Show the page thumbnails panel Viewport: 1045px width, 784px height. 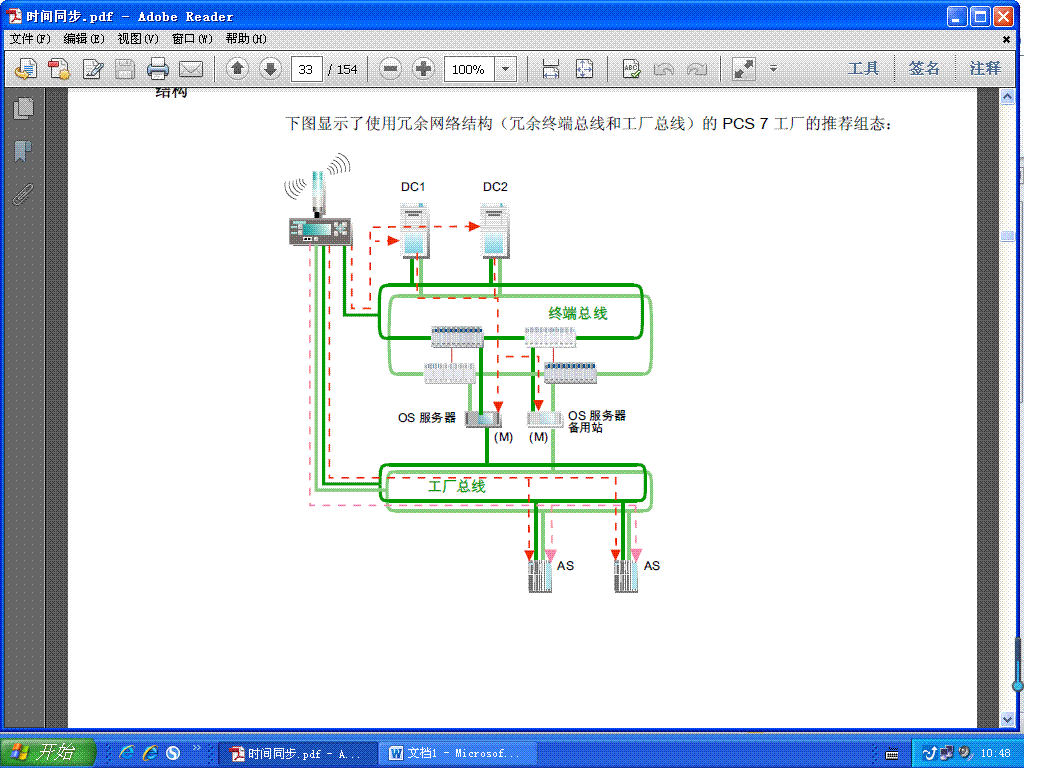(23, 109)
